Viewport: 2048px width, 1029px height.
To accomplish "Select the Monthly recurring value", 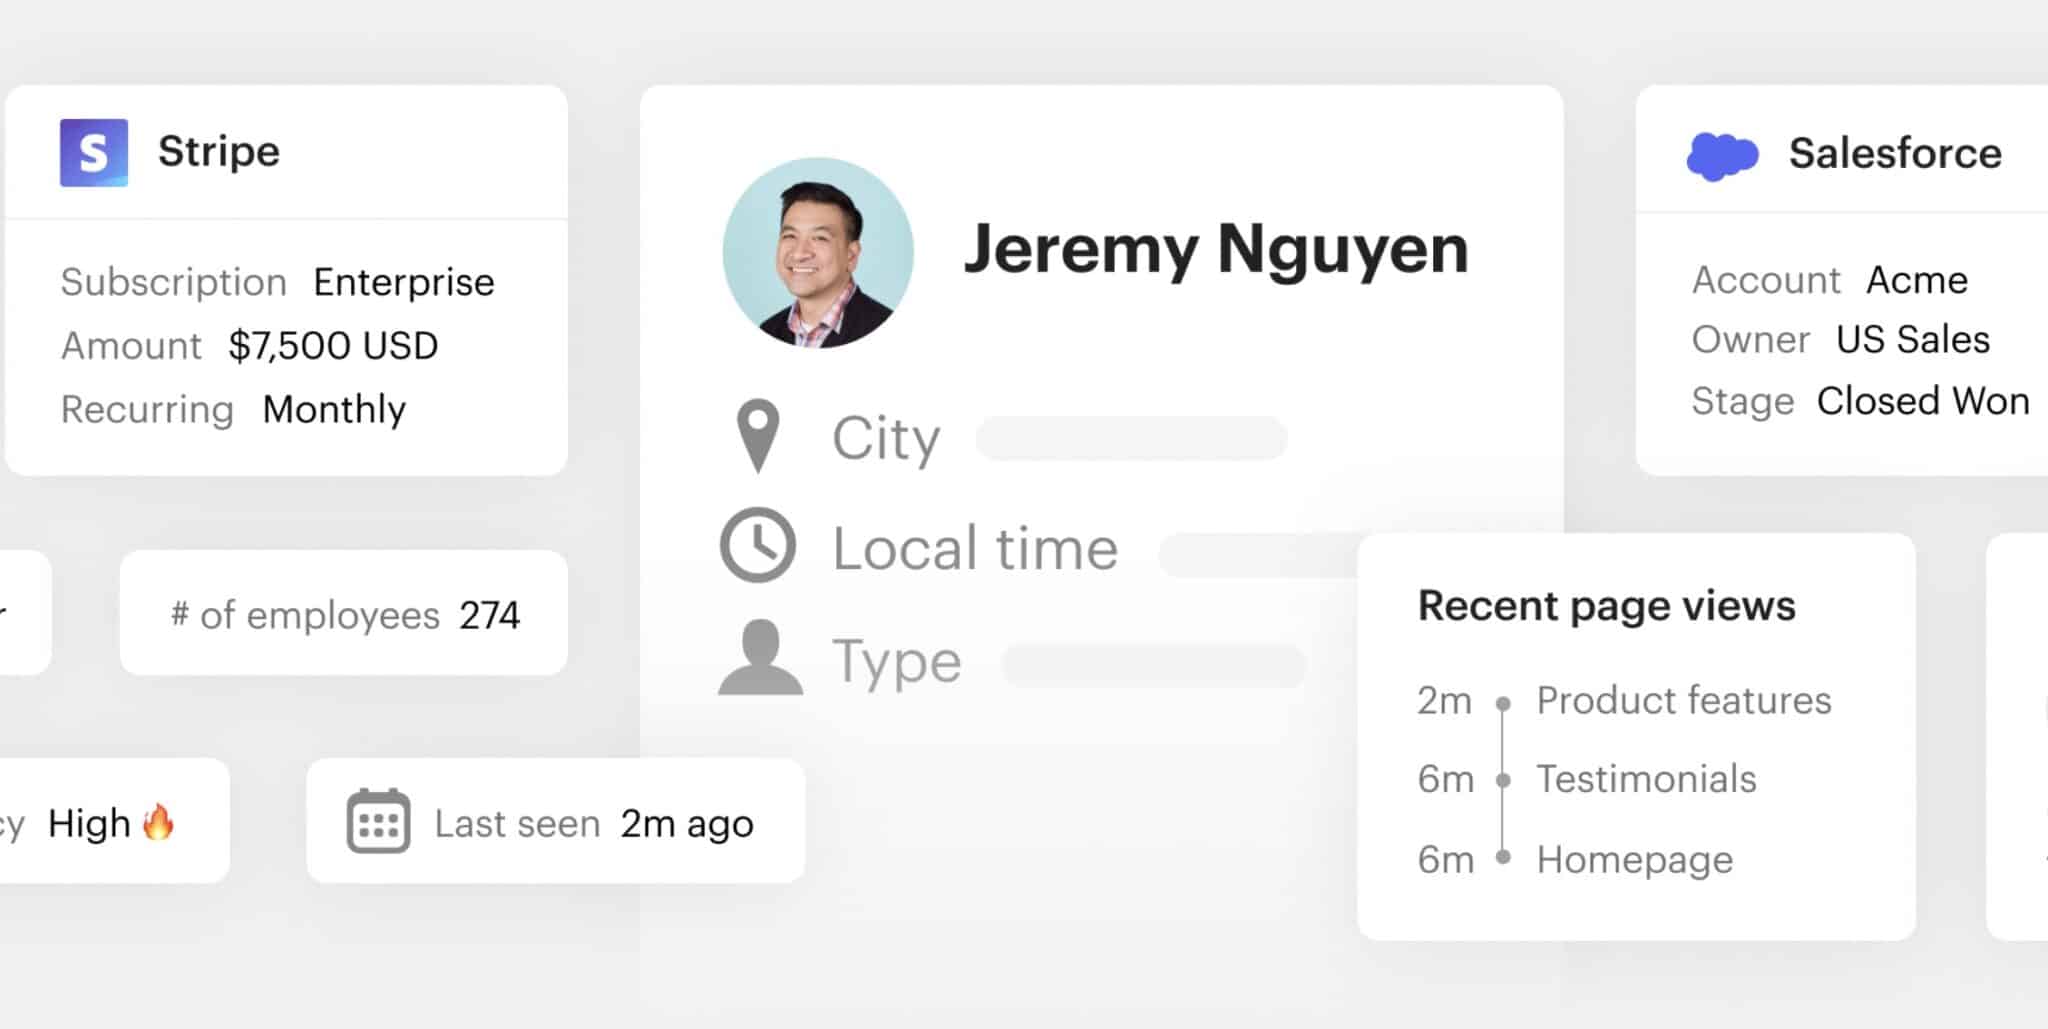I will tap(334, 410).
